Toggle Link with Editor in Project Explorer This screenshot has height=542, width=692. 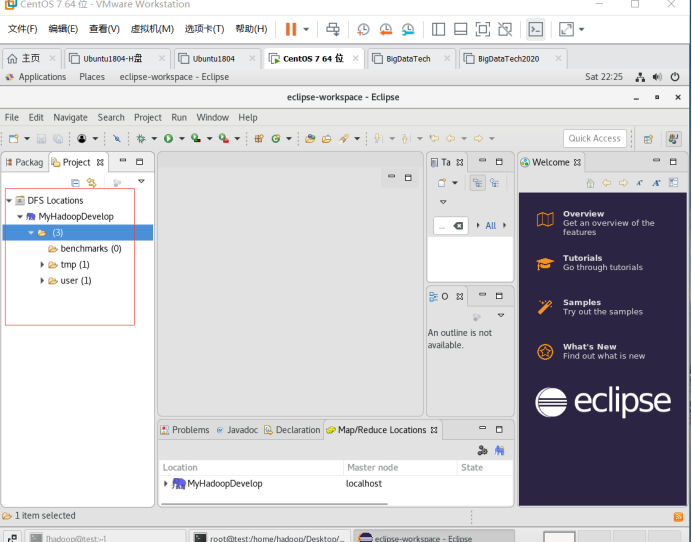[91, 182]
